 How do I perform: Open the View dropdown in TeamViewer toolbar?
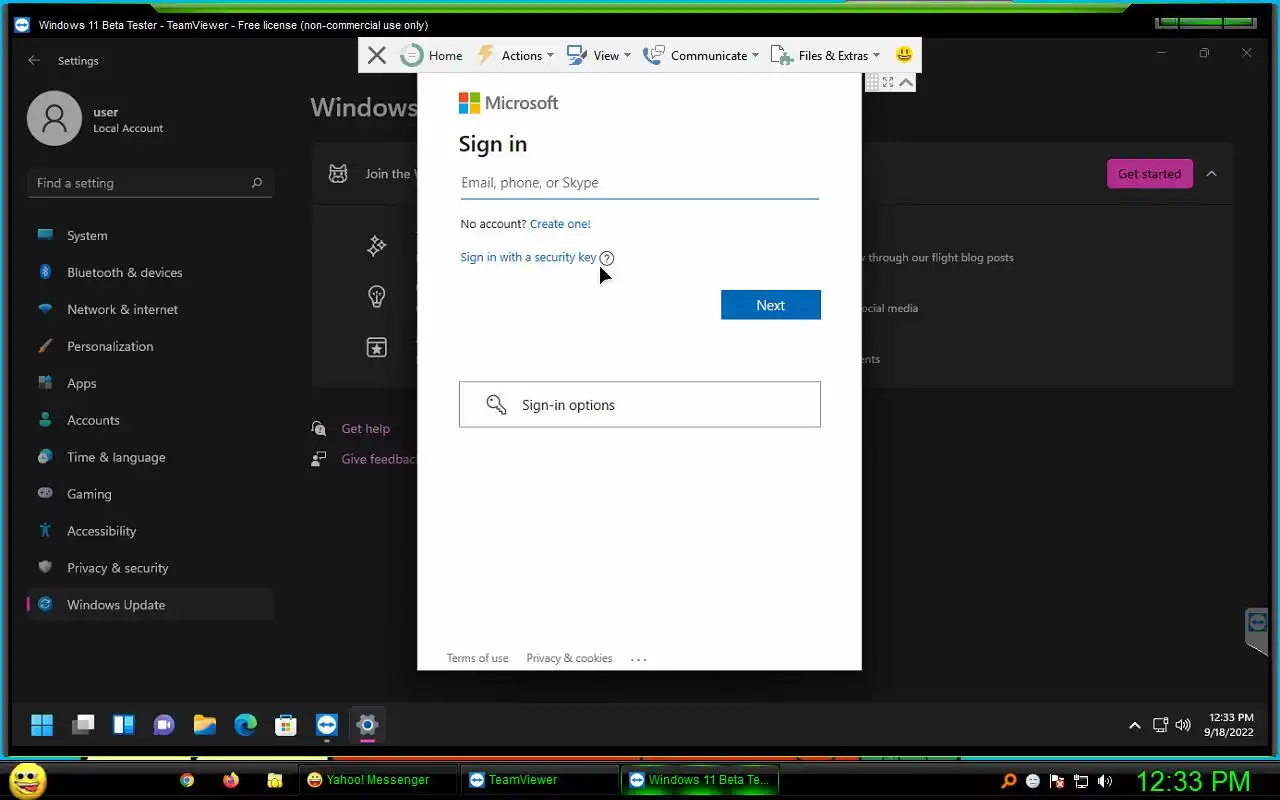[x=598, y=55]
